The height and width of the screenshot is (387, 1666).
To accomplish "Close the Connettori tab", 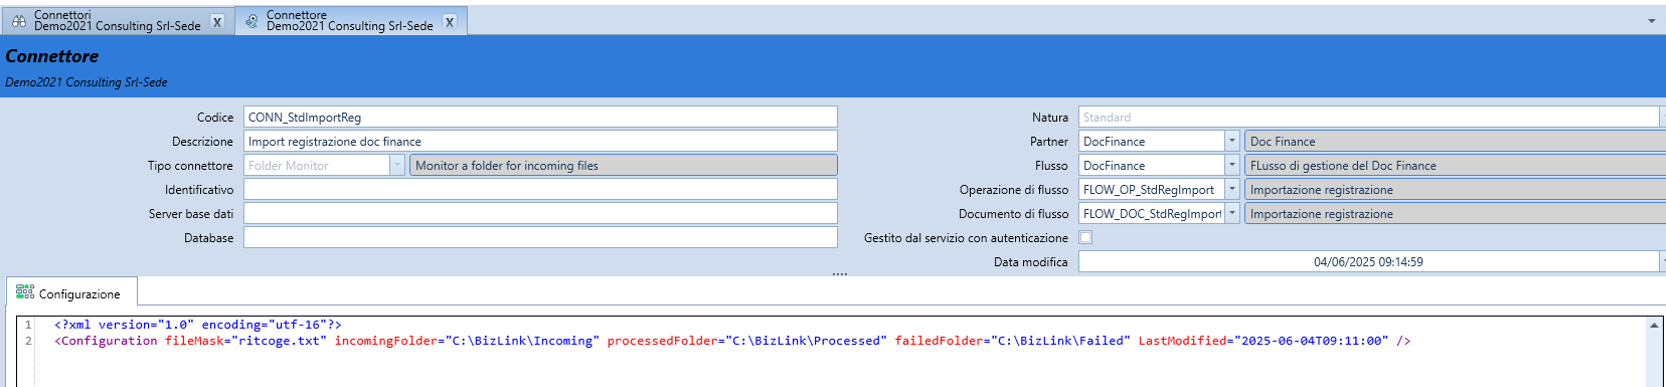I will 217,22.
